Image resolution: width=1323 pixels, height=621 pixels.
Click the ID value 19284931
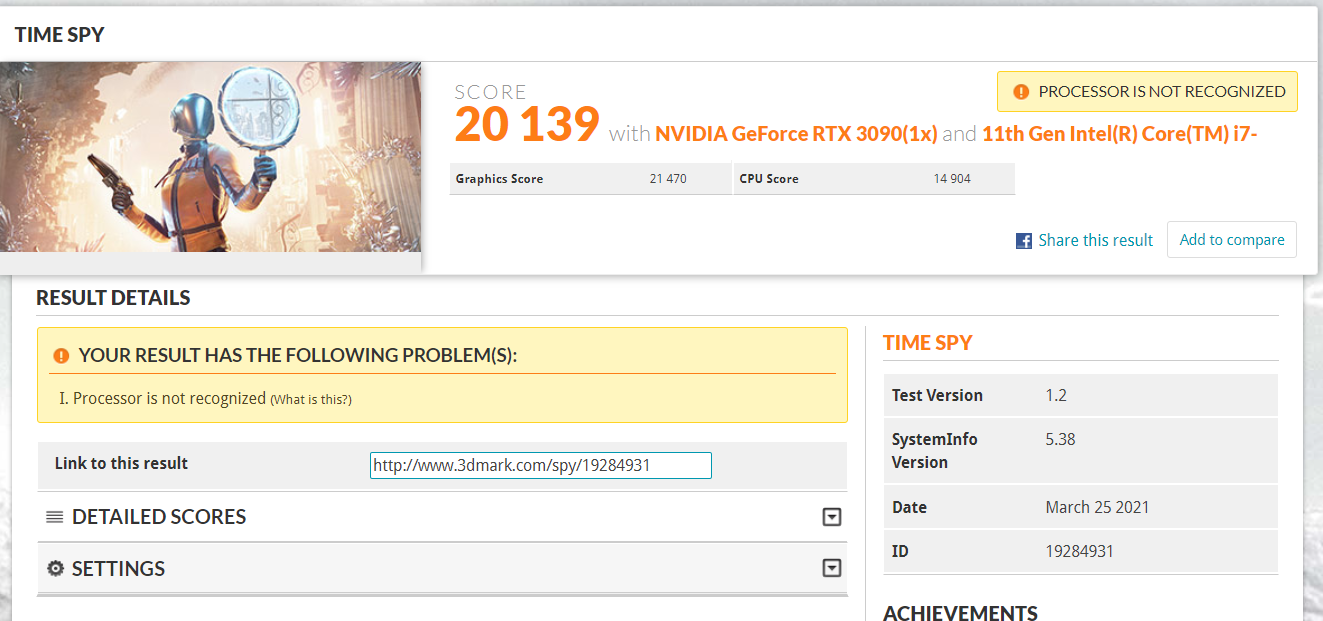(x=1079, y=551)
